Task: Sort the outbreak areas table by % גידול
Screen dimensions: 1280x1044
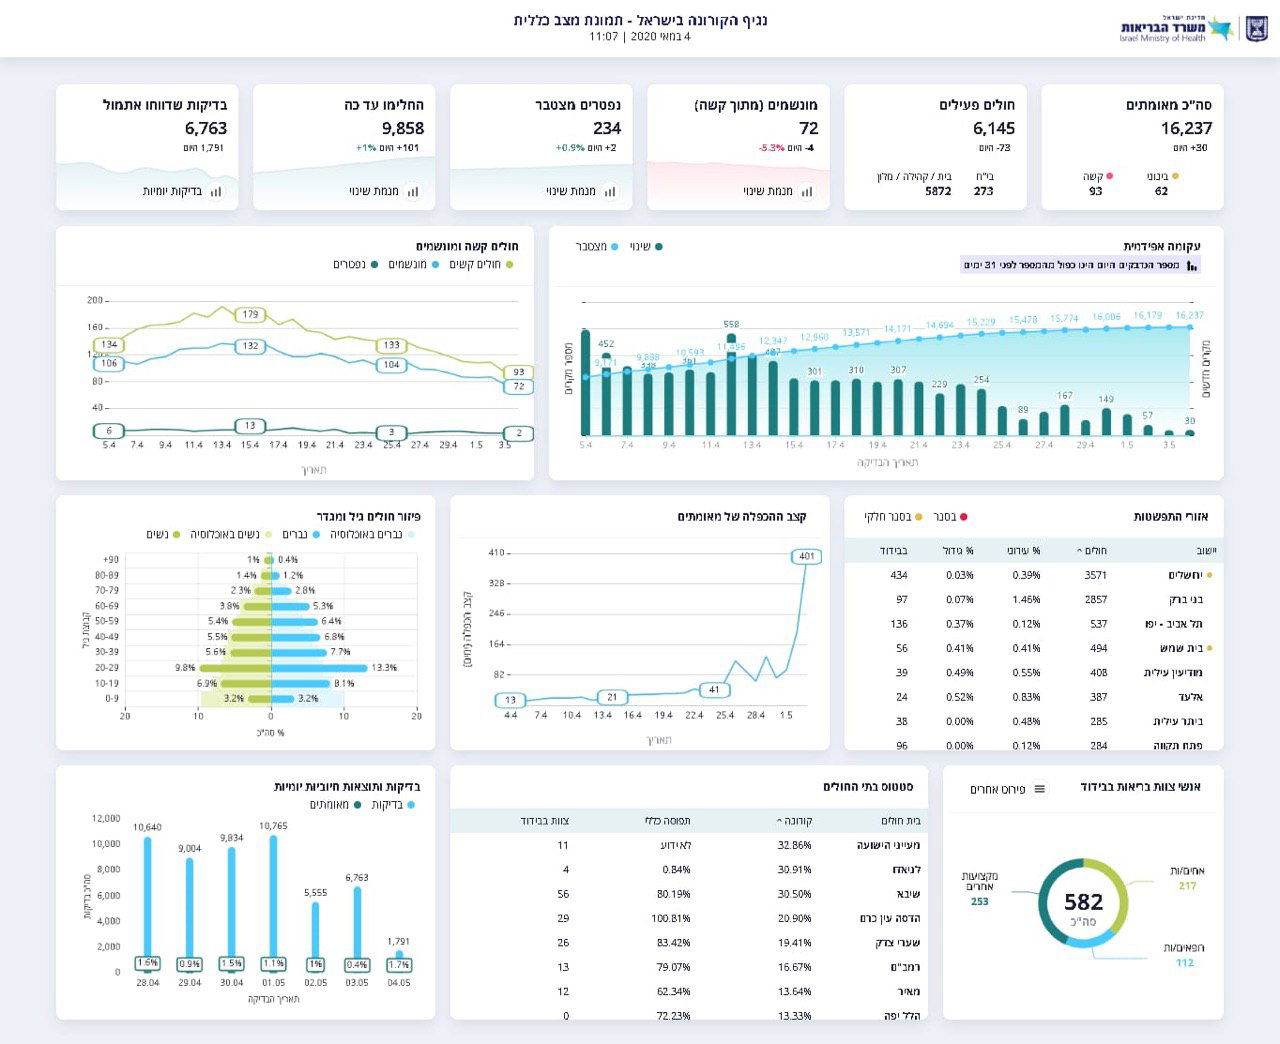Action: pos(957,550)
